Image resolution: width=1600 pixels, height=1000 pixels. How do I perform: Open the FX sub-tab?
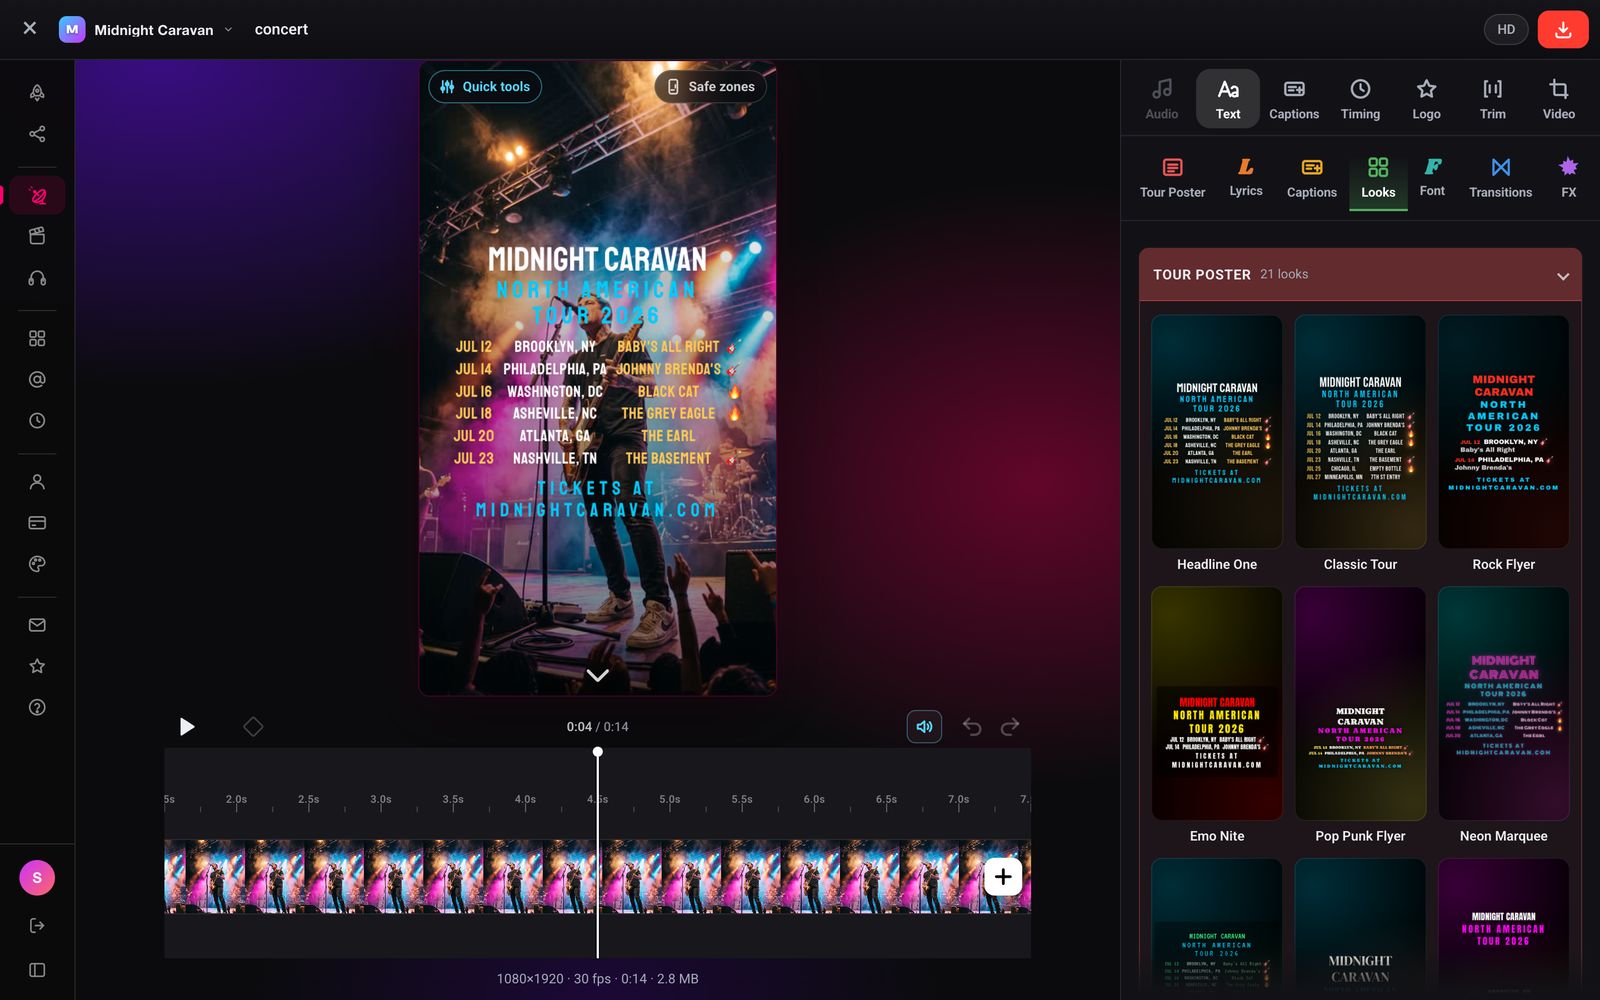[1568, 177]
